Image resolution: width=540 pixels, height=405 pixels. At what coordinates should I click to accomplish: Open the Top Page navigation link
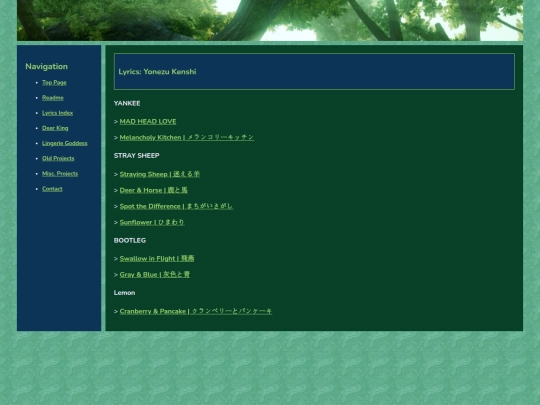[x=54, y=83]
